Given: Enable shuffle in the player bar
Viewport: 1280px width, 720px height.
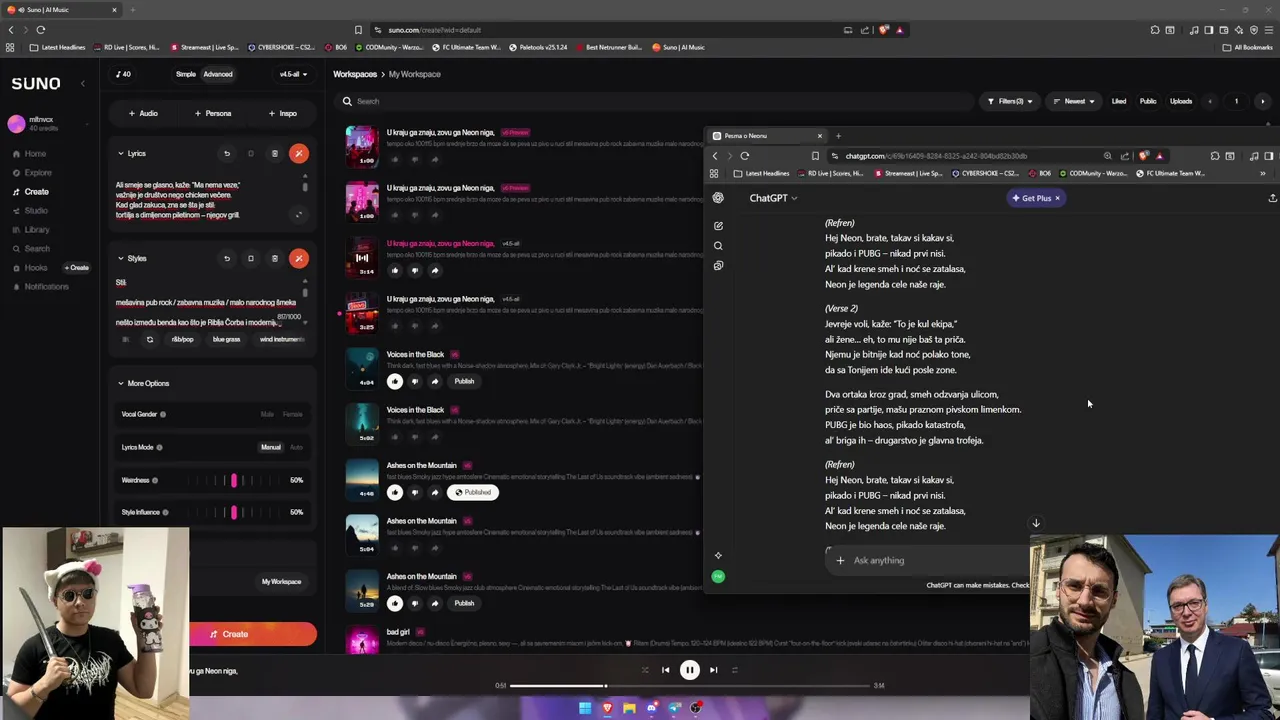Looking at the screenshot, I should point(645,670).
